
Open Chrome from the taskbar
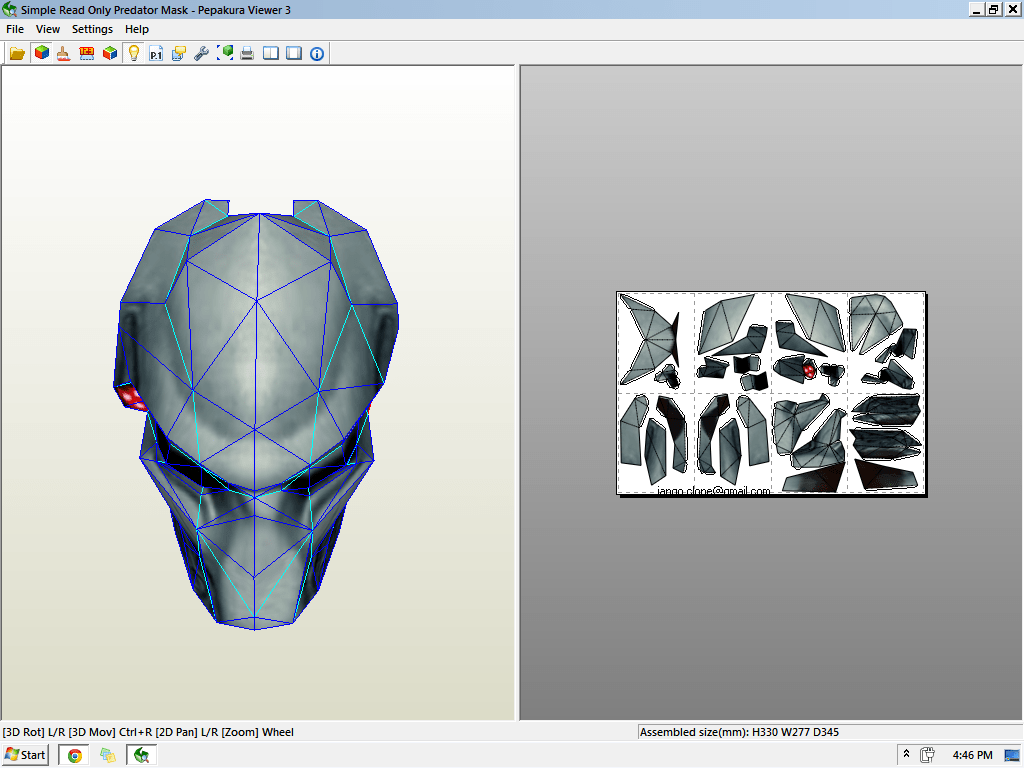74,755
